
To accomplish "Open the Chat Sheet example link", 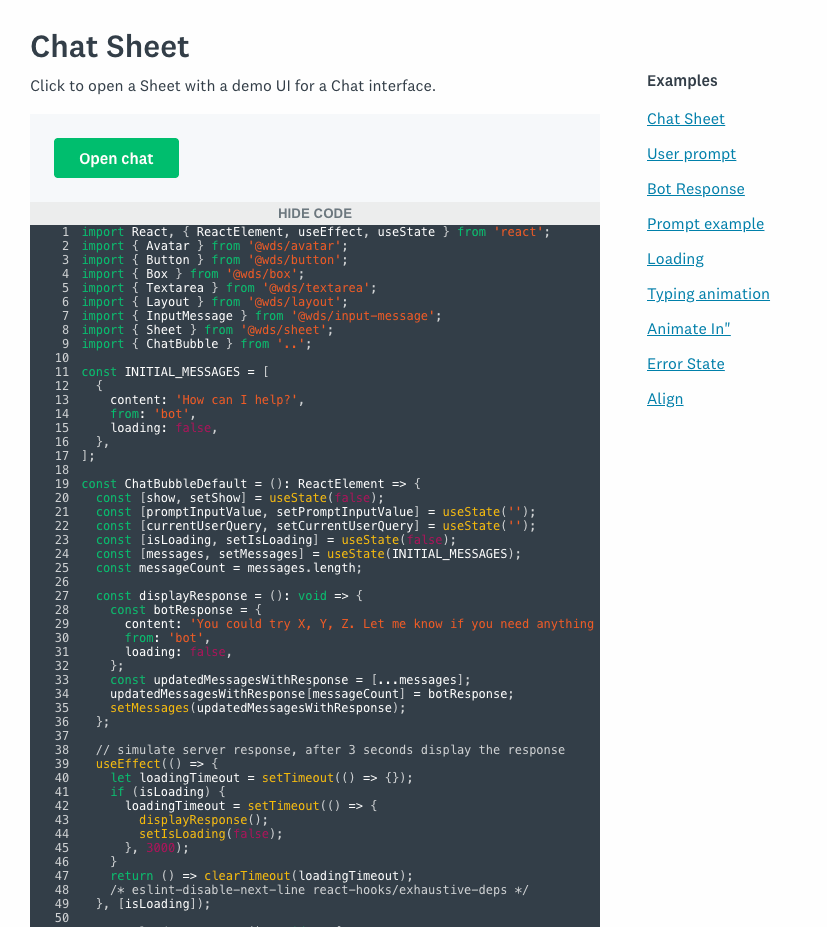I will coord(685,119).
